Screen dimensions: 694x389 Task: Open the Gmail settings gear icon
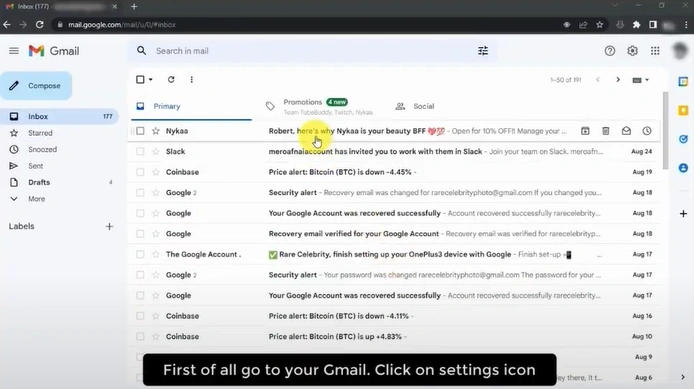[632, 51]
